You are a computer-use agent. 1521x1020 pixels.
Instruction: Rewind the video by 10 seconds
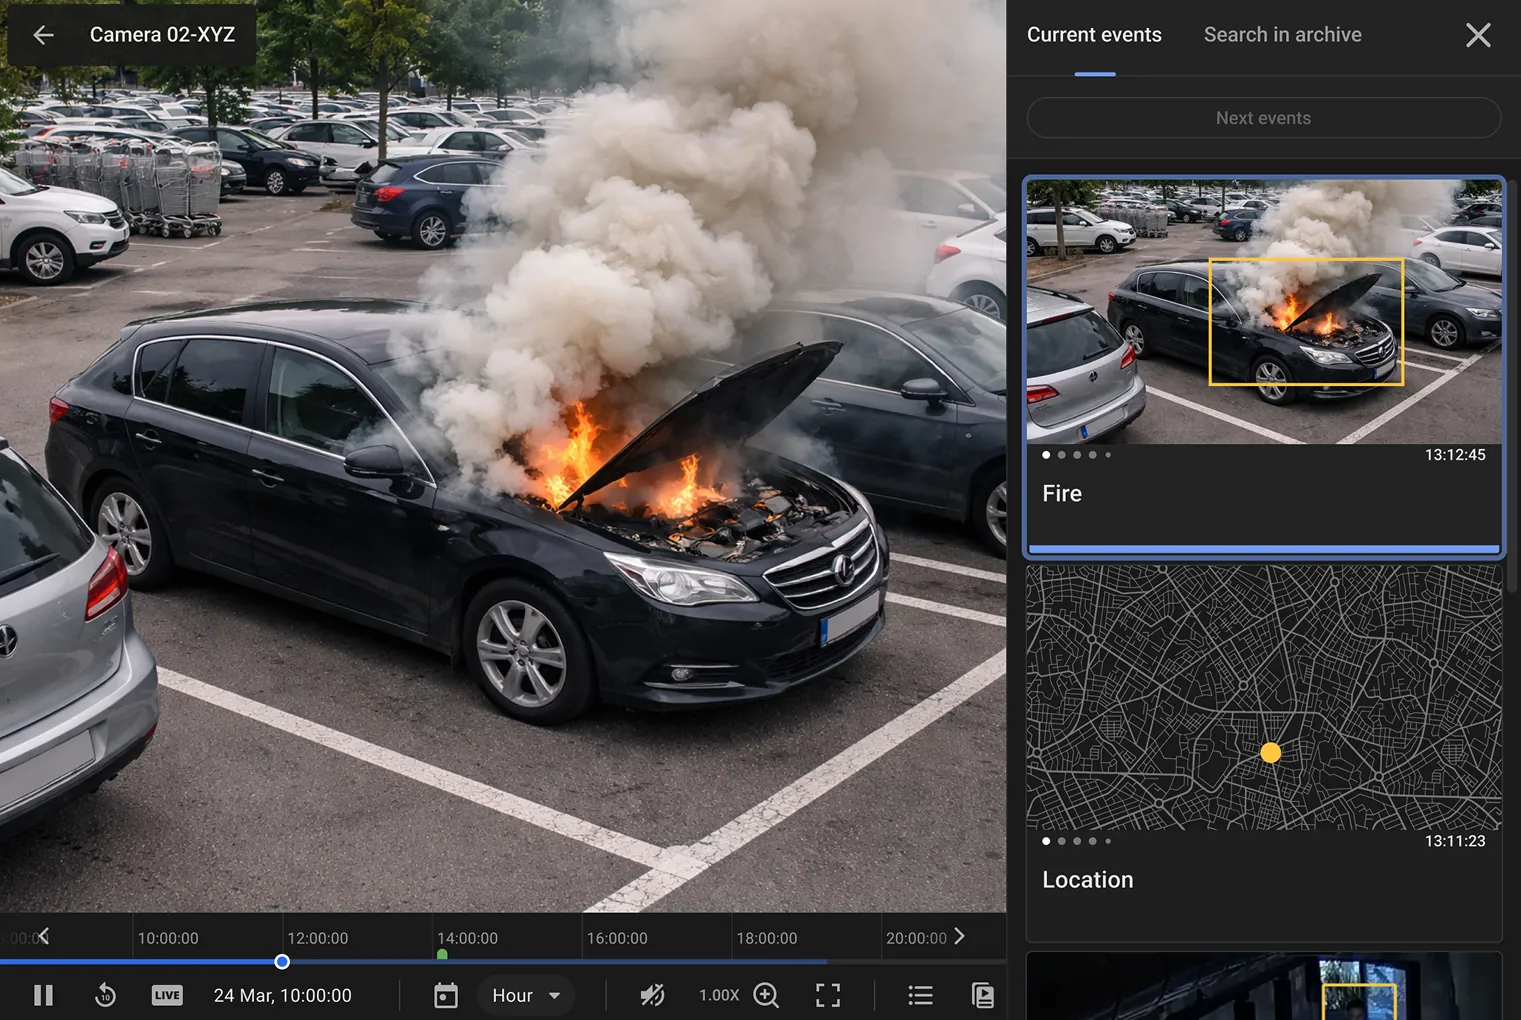(105, 995)
